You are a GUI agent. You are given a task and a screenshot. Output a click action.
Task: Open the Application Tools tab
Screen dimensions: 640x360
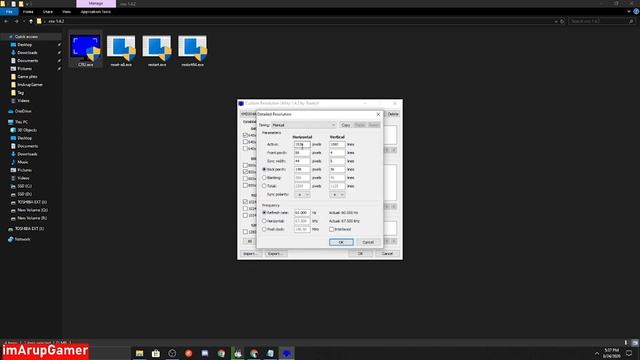click(x=96, y=12)
